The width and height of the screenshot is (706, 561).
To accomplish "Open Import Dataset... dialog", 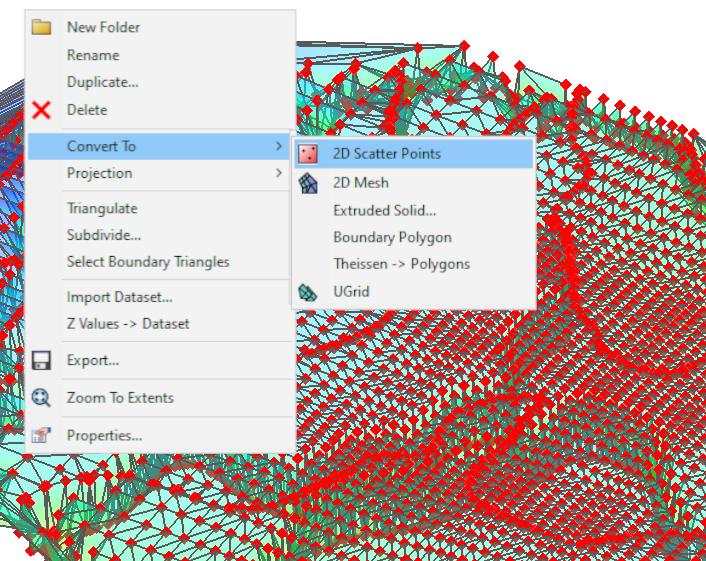I will pyautogui.click(x=119, y=297).
